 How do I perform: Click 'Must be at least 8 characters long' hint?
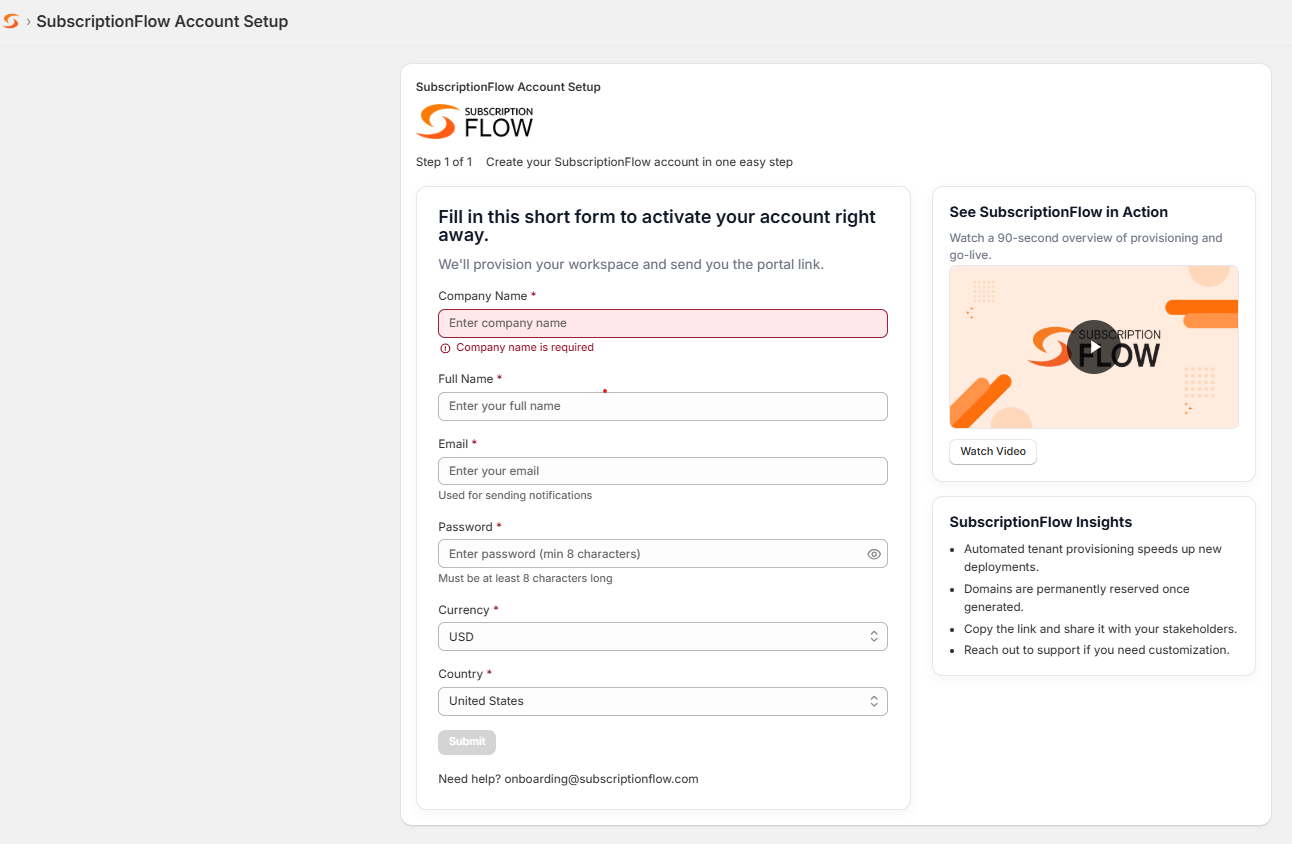pos(525,579)
